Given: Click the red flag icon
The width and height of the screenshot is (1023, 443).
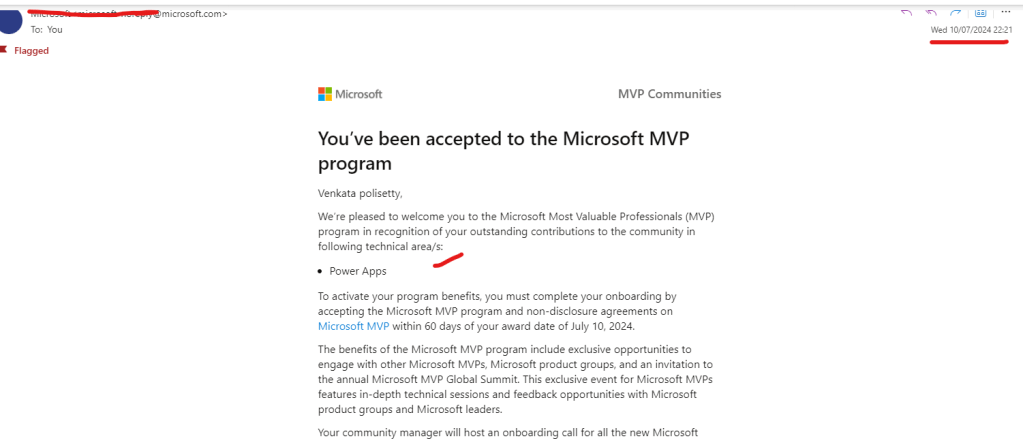Looking at the screenshot, I should (x=5, y=50).
